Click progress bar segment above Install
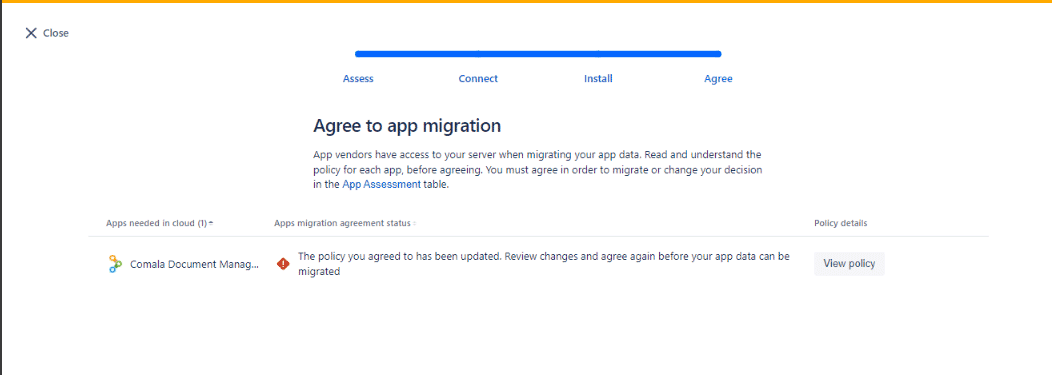The image size is (1052, 375). tap(660, 54)
